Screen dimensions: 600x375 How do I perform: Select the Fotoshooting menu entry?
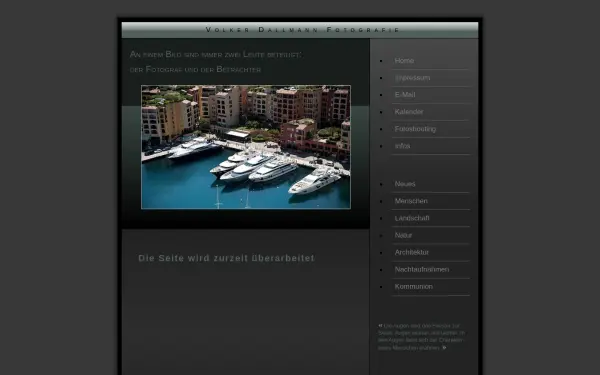(415, 129)
